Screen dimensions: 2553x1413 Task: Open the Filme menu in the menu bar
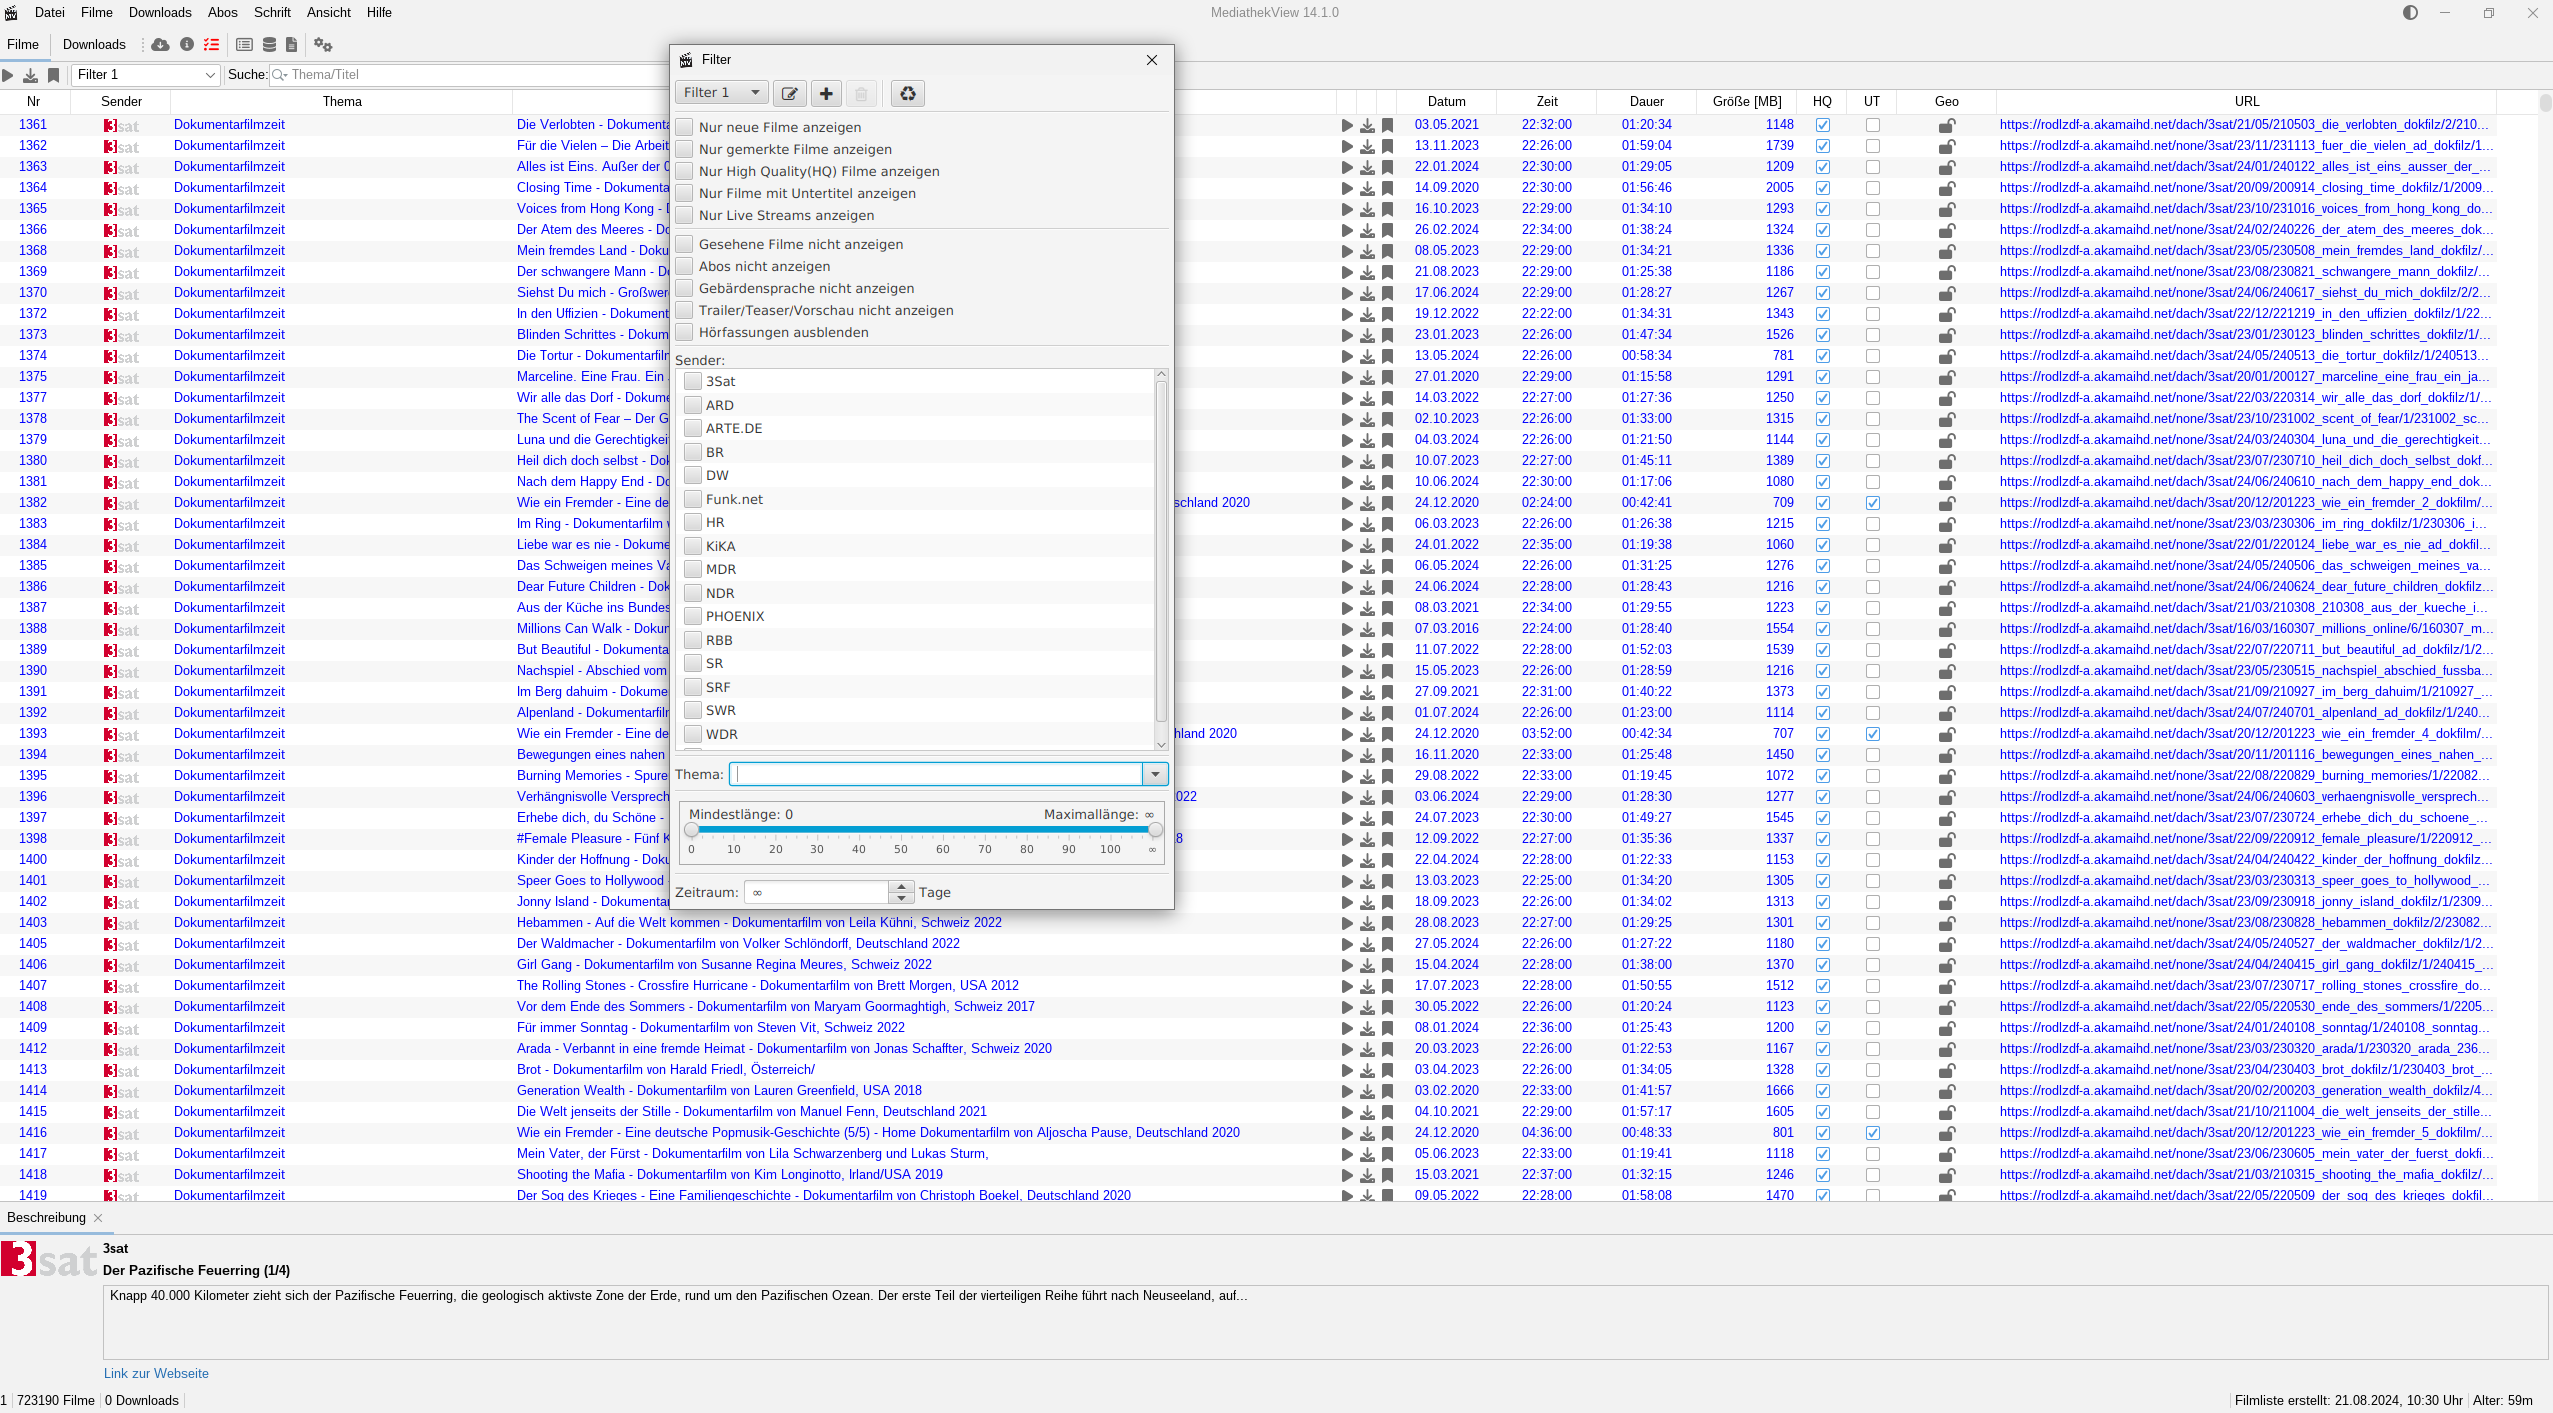(97, 13)
